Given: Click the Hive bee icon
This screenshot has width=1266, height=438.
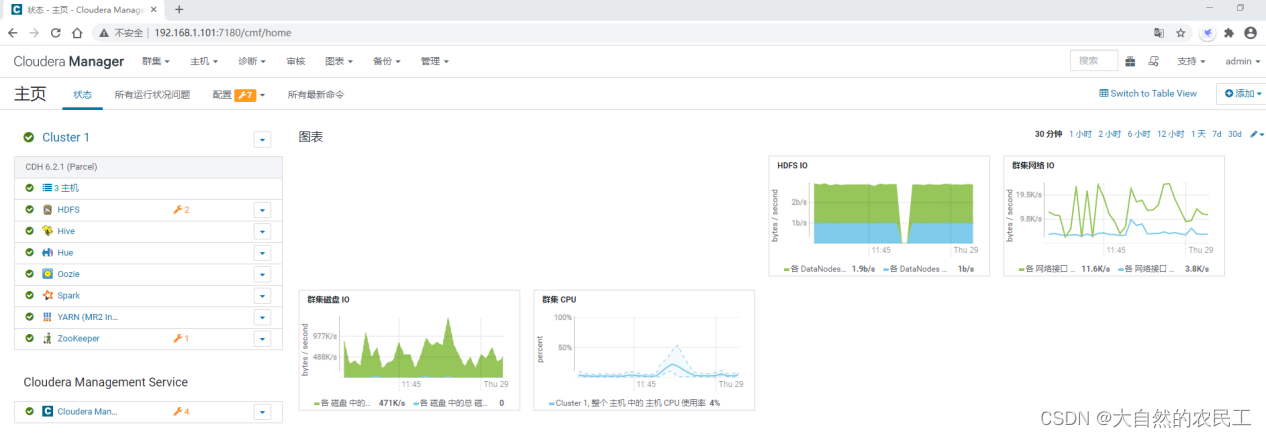Looking at the screenshot, I should click(x=47, y=231).
